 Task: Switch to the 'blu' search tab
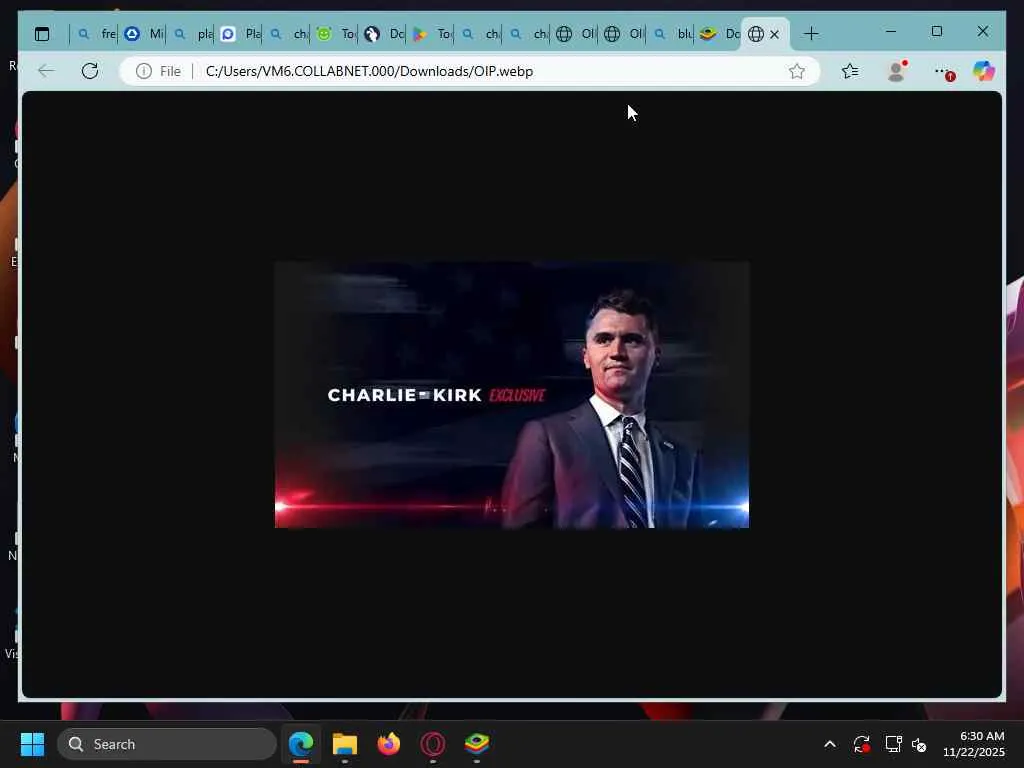pyautogui.click(x=672, y=34)
